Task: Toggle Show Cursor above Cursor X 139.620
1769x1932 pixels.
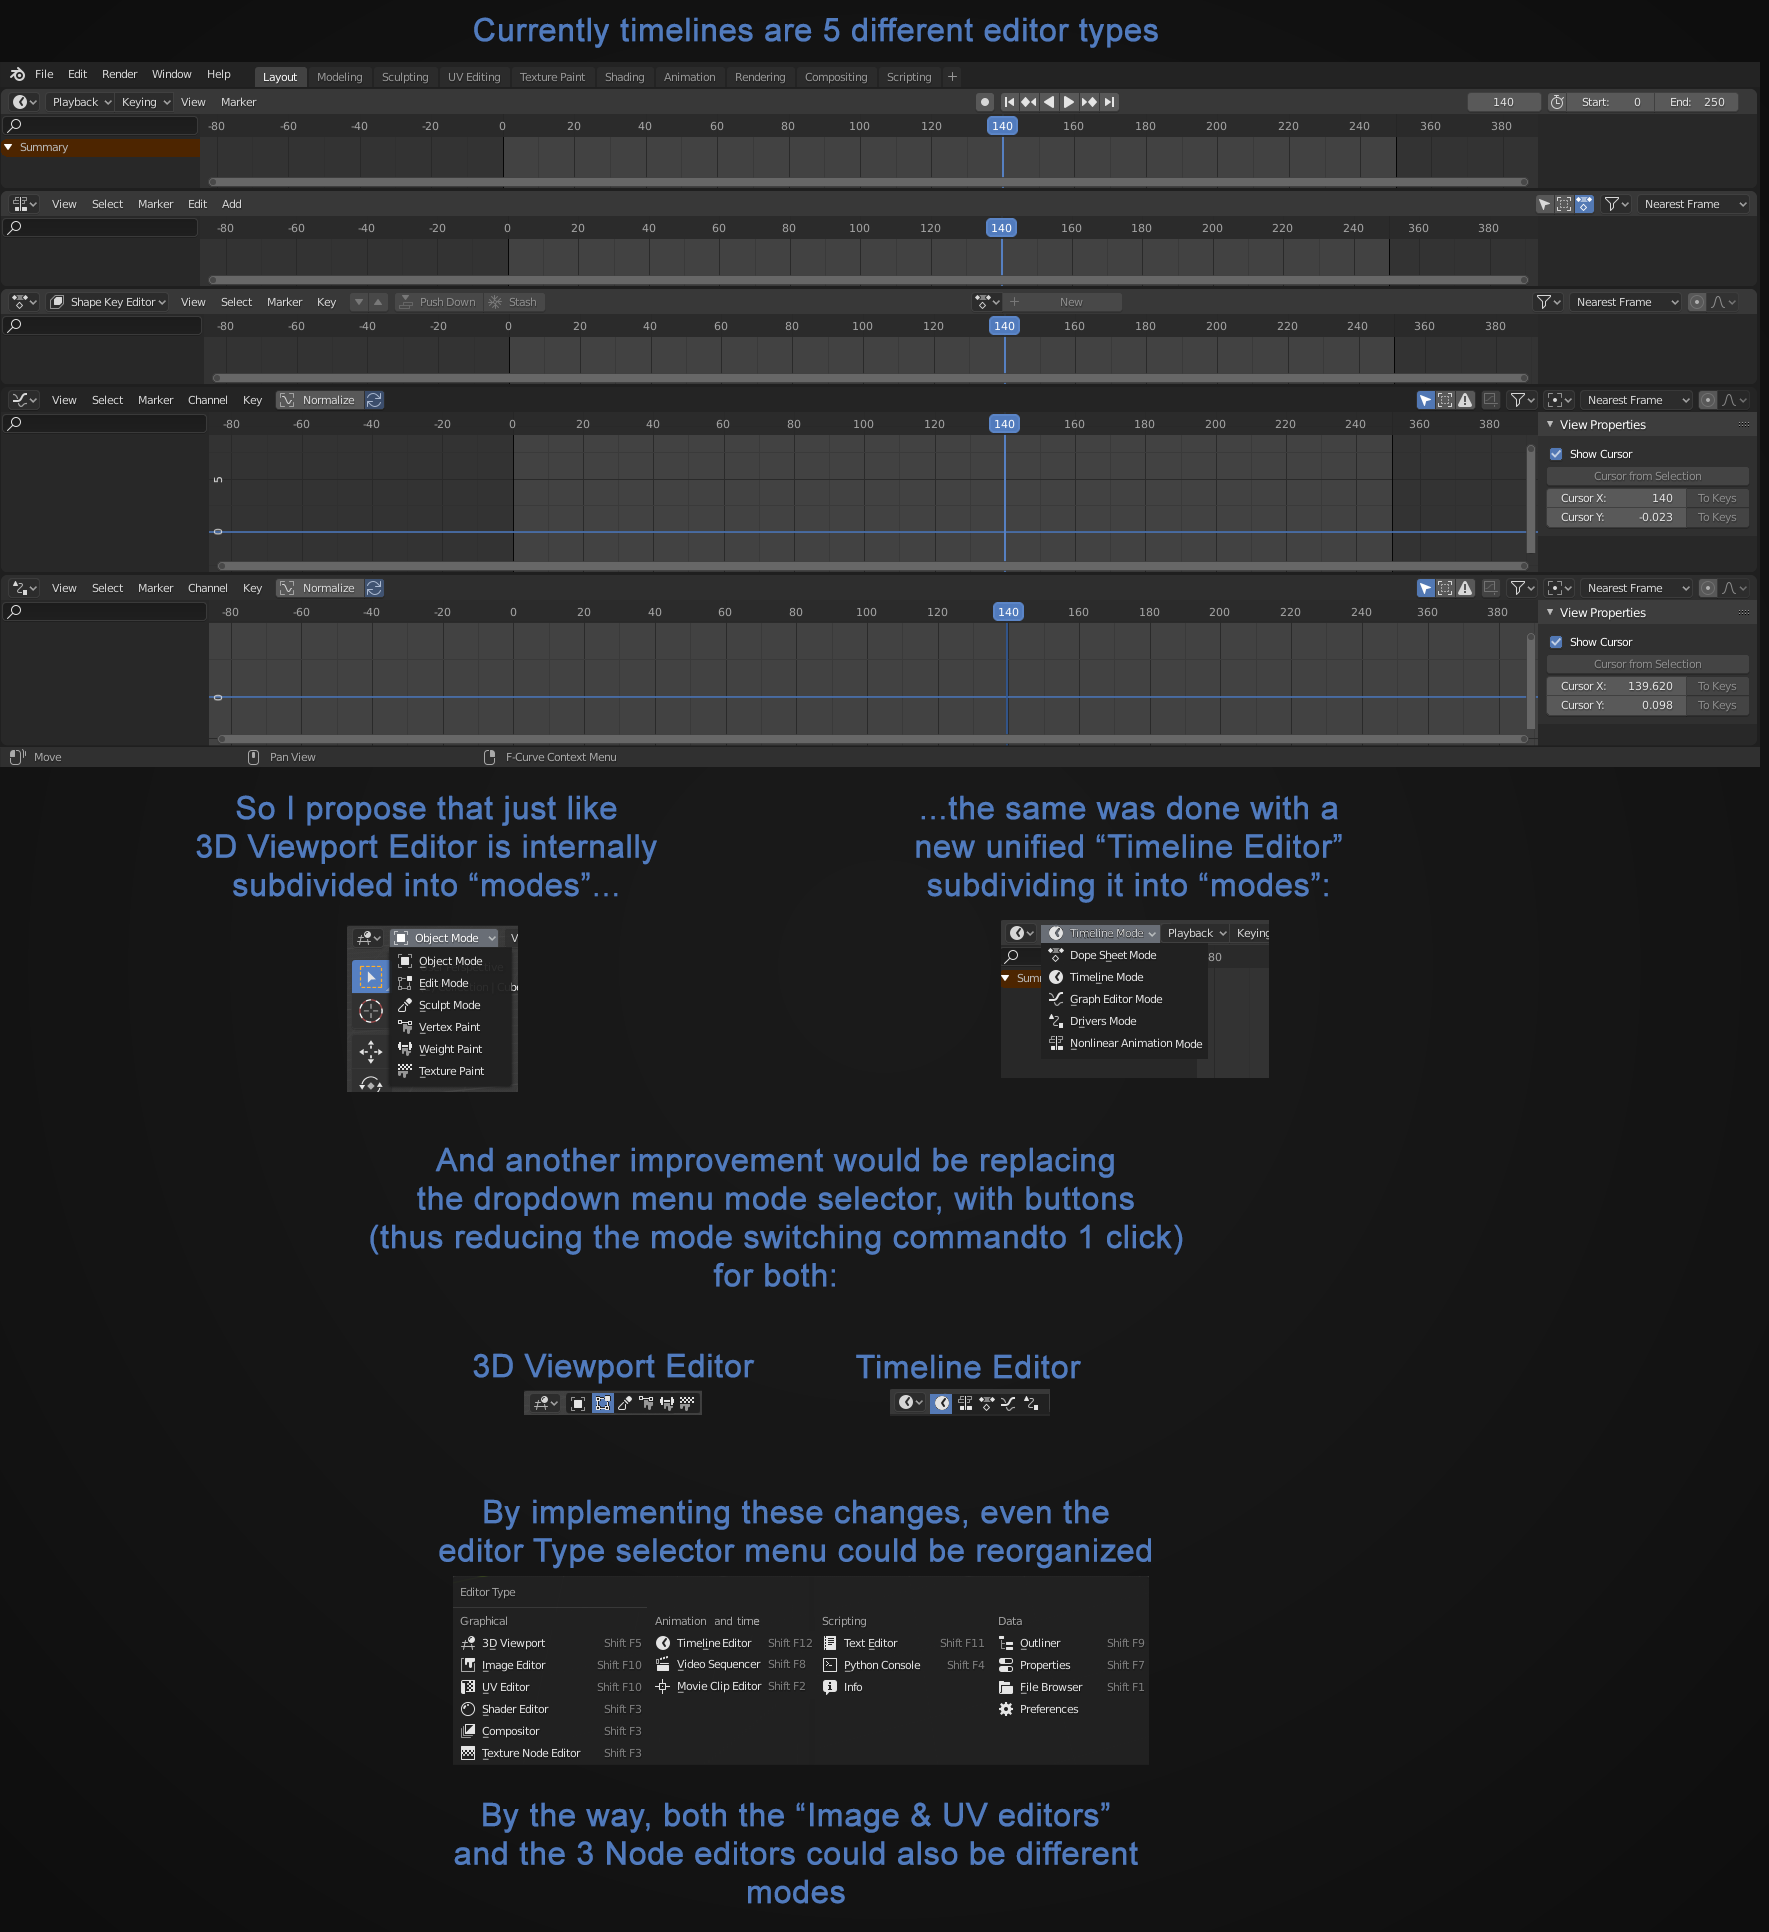Action: pos(1556,642)
